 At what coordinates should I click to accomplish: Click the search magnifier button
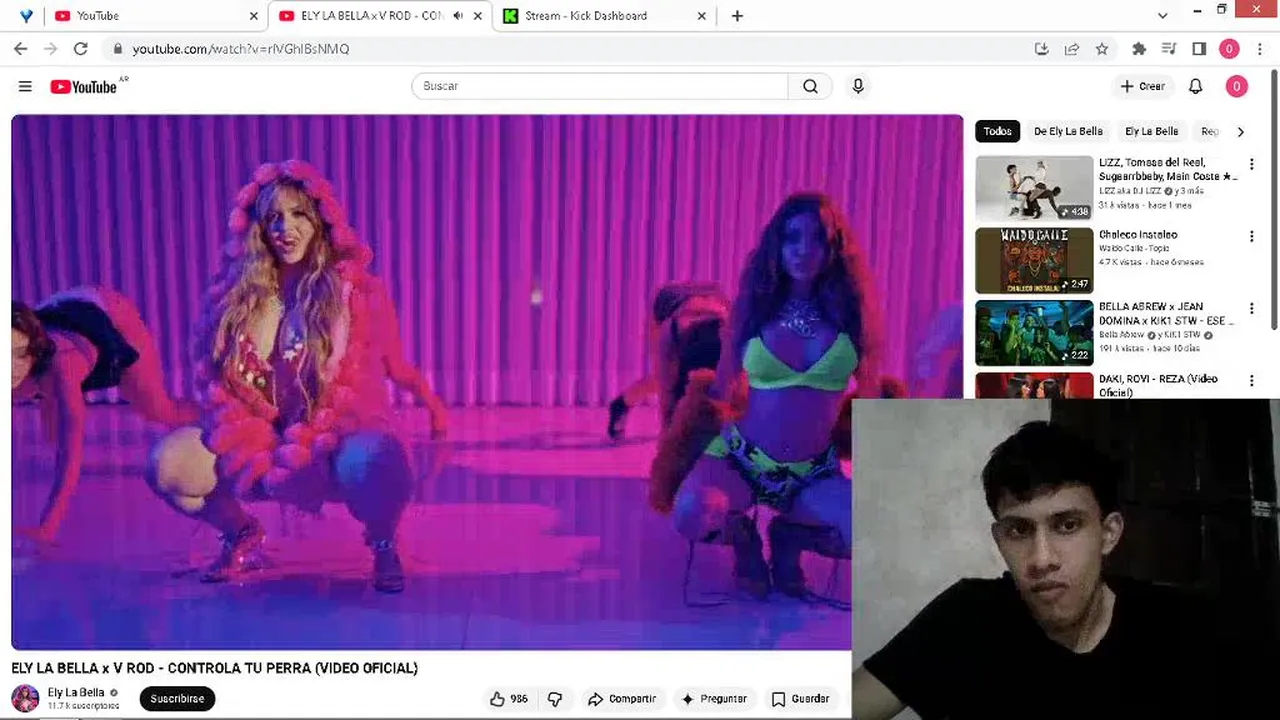tap(810, 86)
